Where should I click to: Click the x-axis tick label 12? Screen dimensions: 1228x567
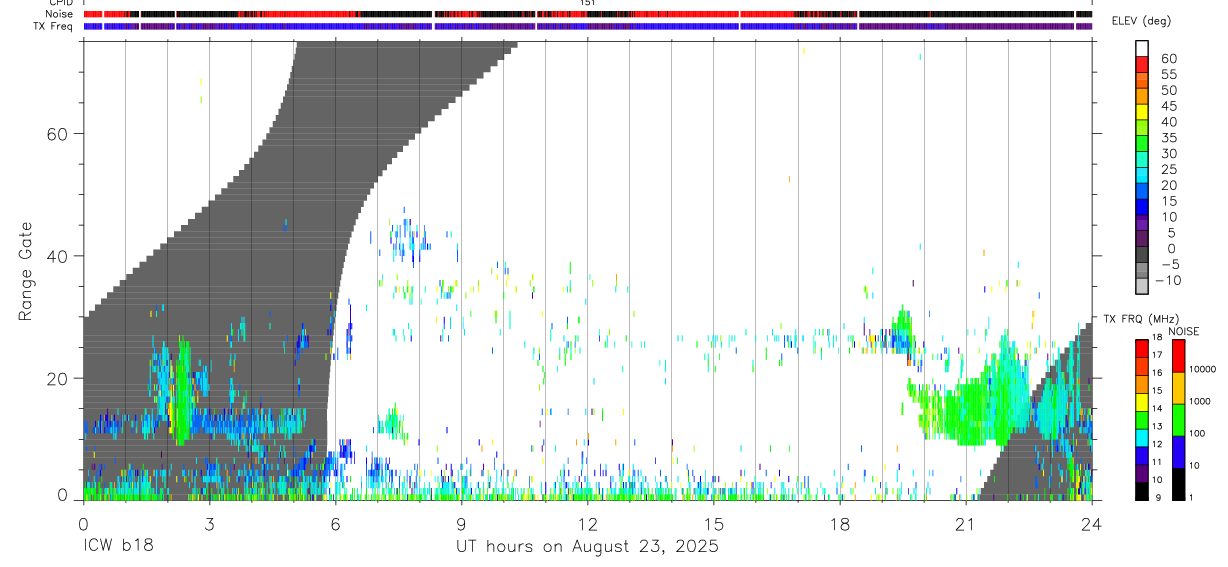(588, 524)
